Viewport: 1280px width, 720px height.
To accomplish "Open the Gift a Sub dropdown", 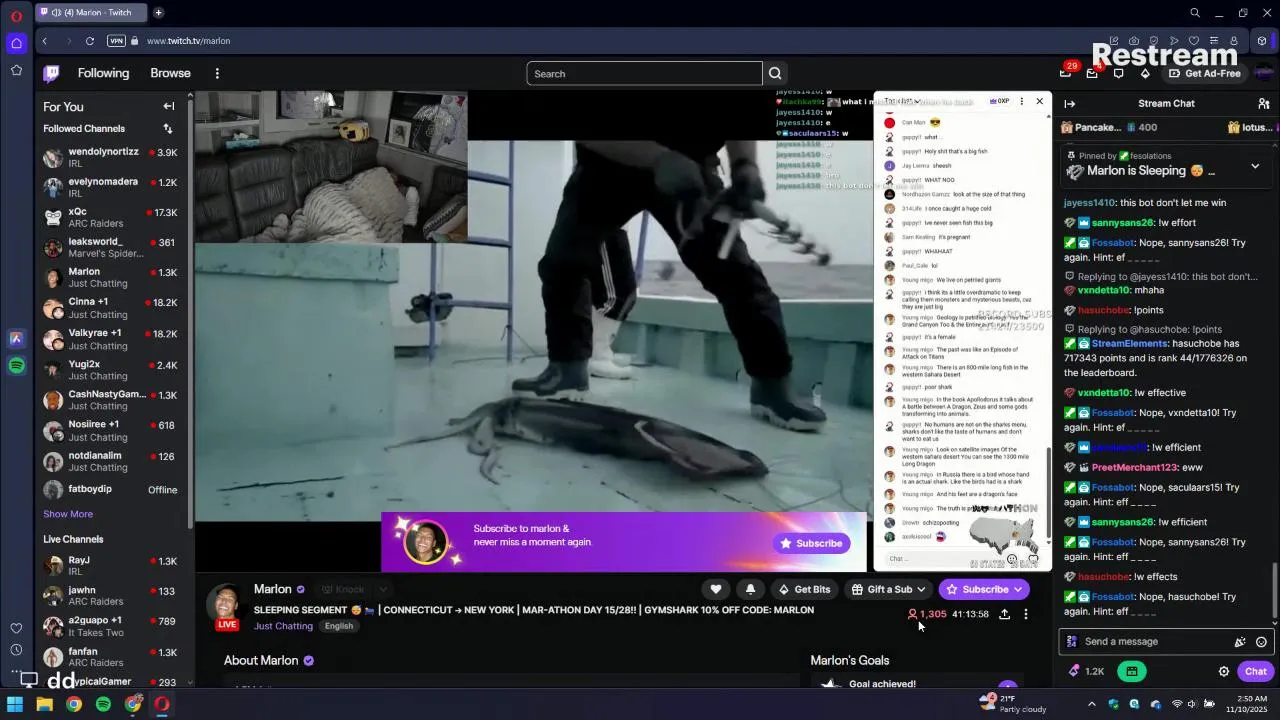I will click(x=888, y=589).
